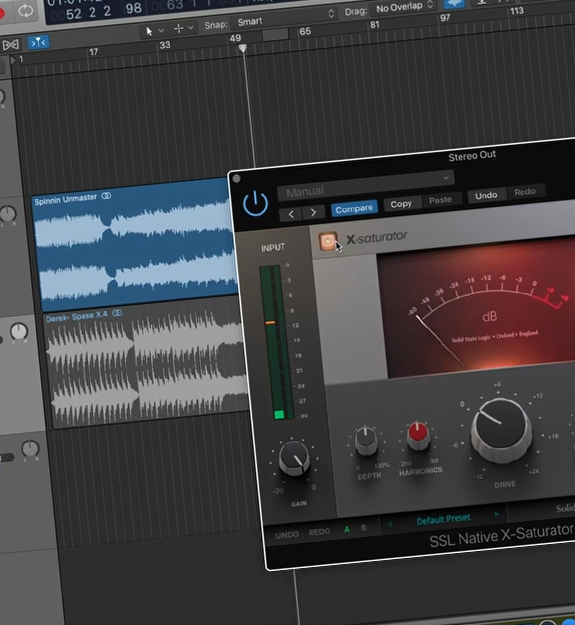This screenshot has height=625, width=575.
Task: Click the Stereo Out window title
Action: click(472, 156)
